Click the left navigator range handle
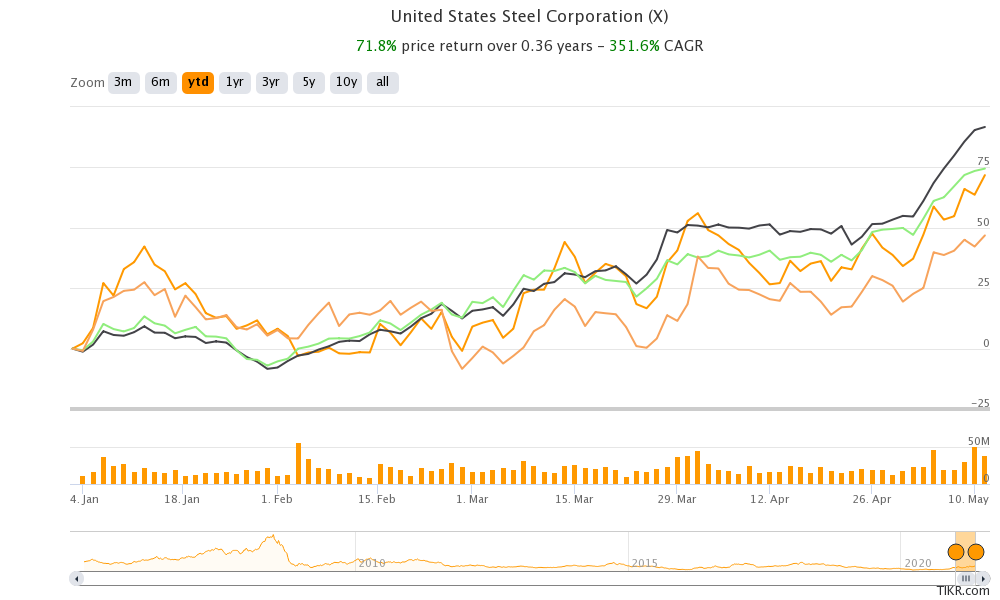This screenshot has height=600, width=1000. (x=956, y=551)
